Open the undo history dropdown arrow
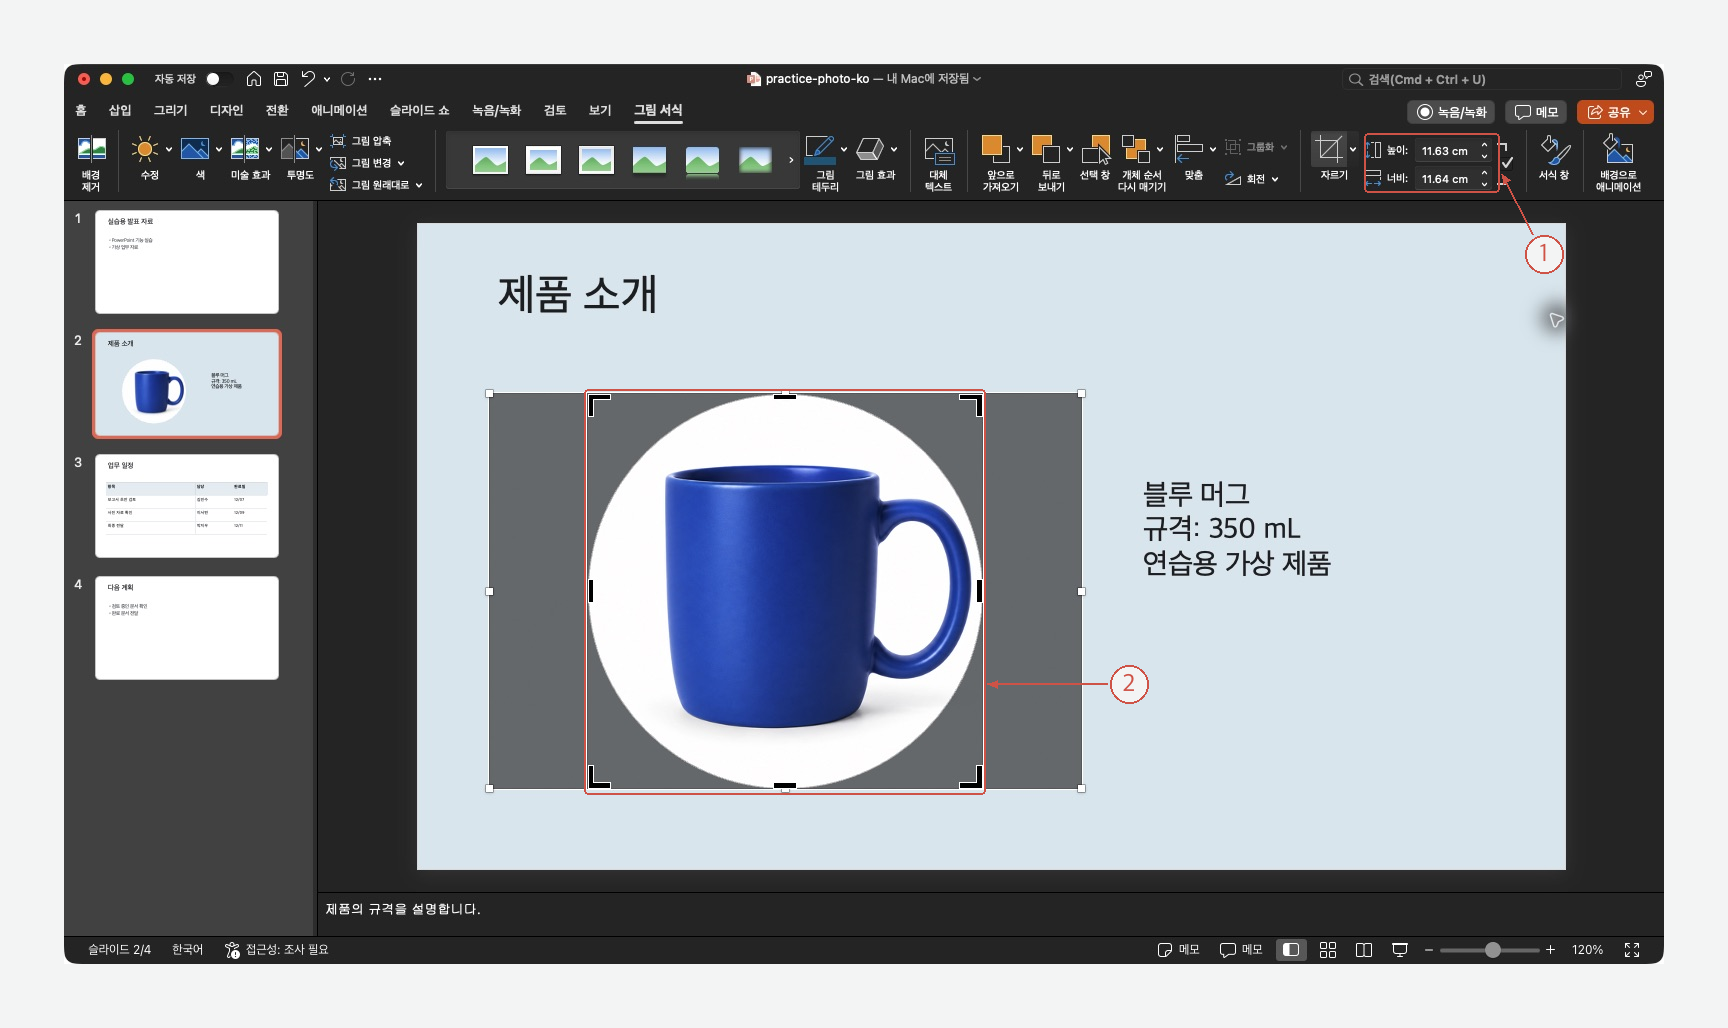Screen dimensions: 1728x1028 pos(327,79)
